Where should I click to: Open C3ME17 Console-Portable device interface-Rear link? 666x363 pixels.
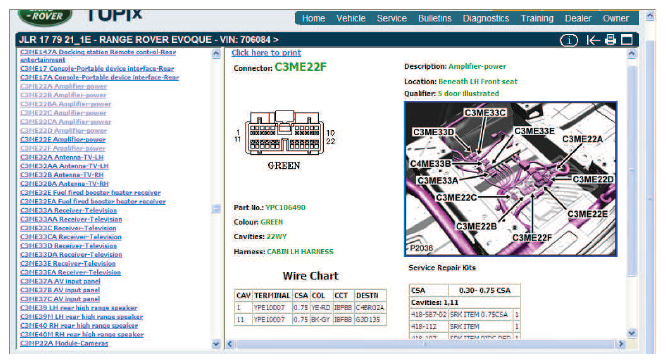tap(97, 68)
